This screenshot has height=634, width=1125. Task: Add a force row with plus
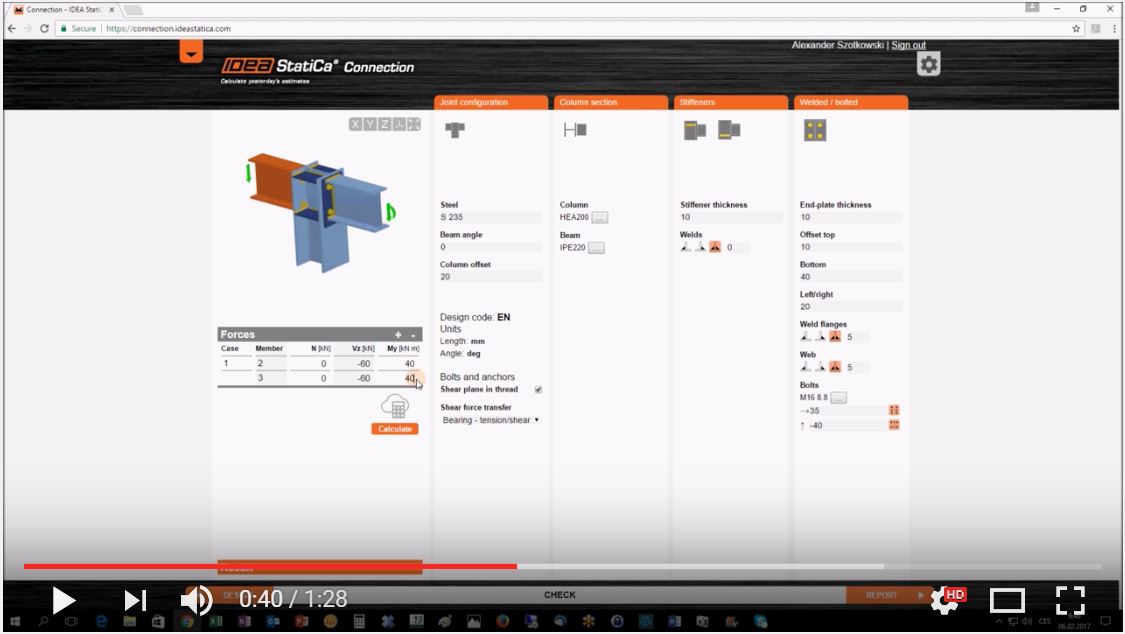click(x=398, y=335)
